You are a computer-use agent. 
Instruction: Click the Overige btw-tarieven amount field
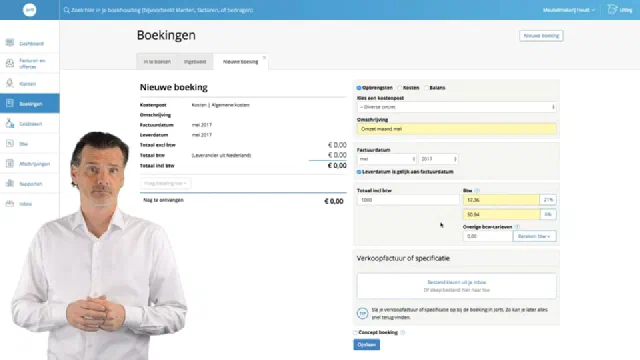tap(488, 236)
